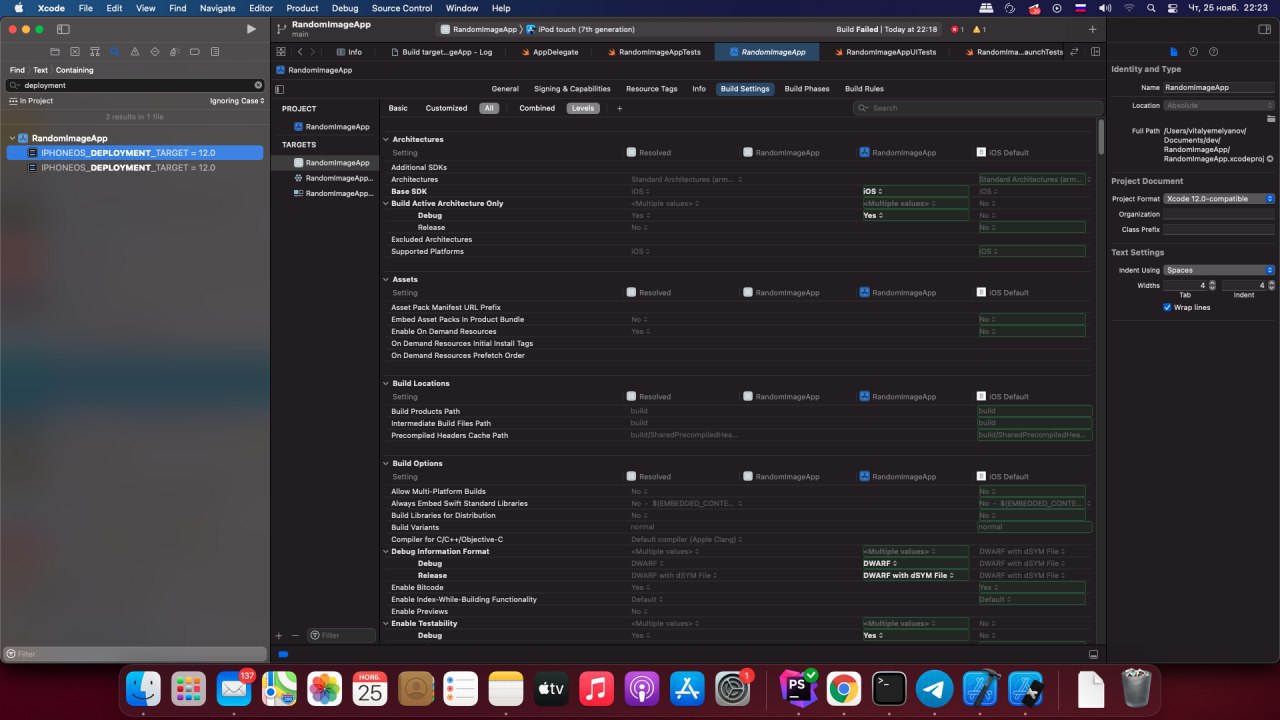Open Telegram from the Dock
The width and height of the screenshot is (1280, 720).
[x=935, y=688]
